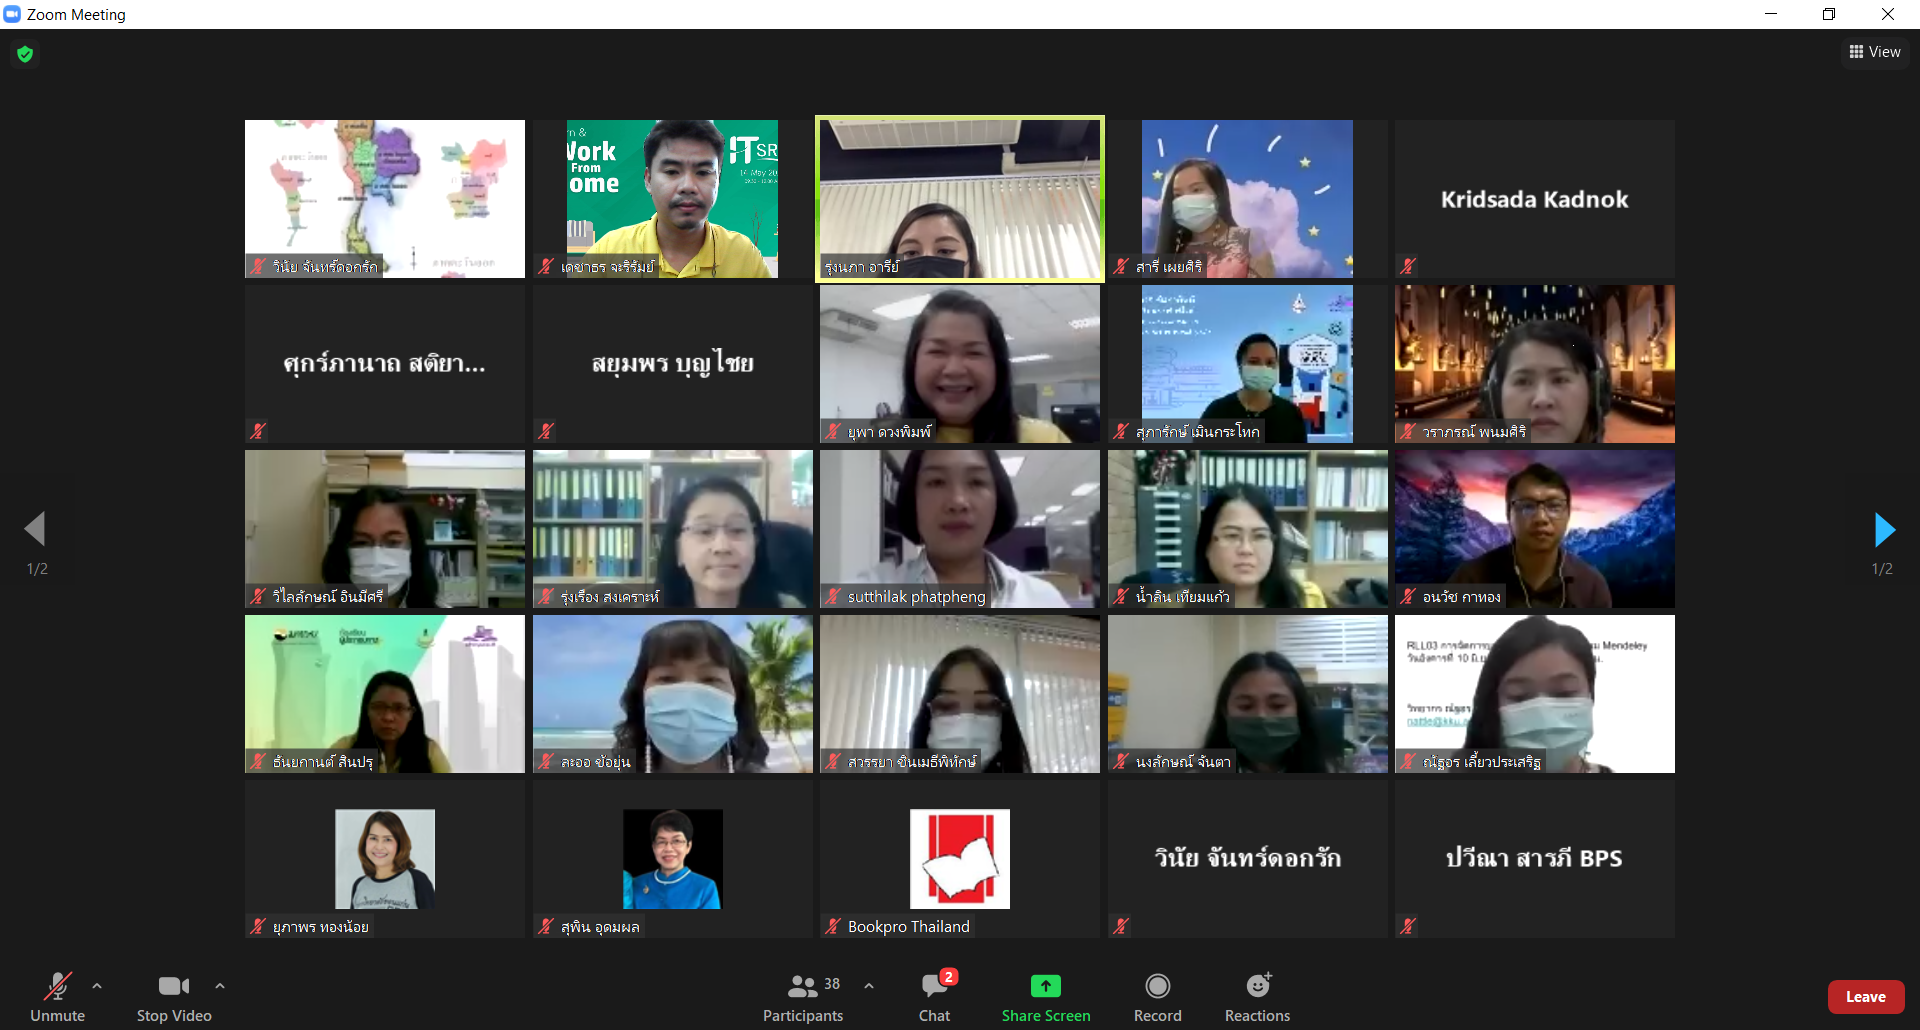The image size is (1920, 1030).
Task: Unmute the microphone
Action: (58, 998)
